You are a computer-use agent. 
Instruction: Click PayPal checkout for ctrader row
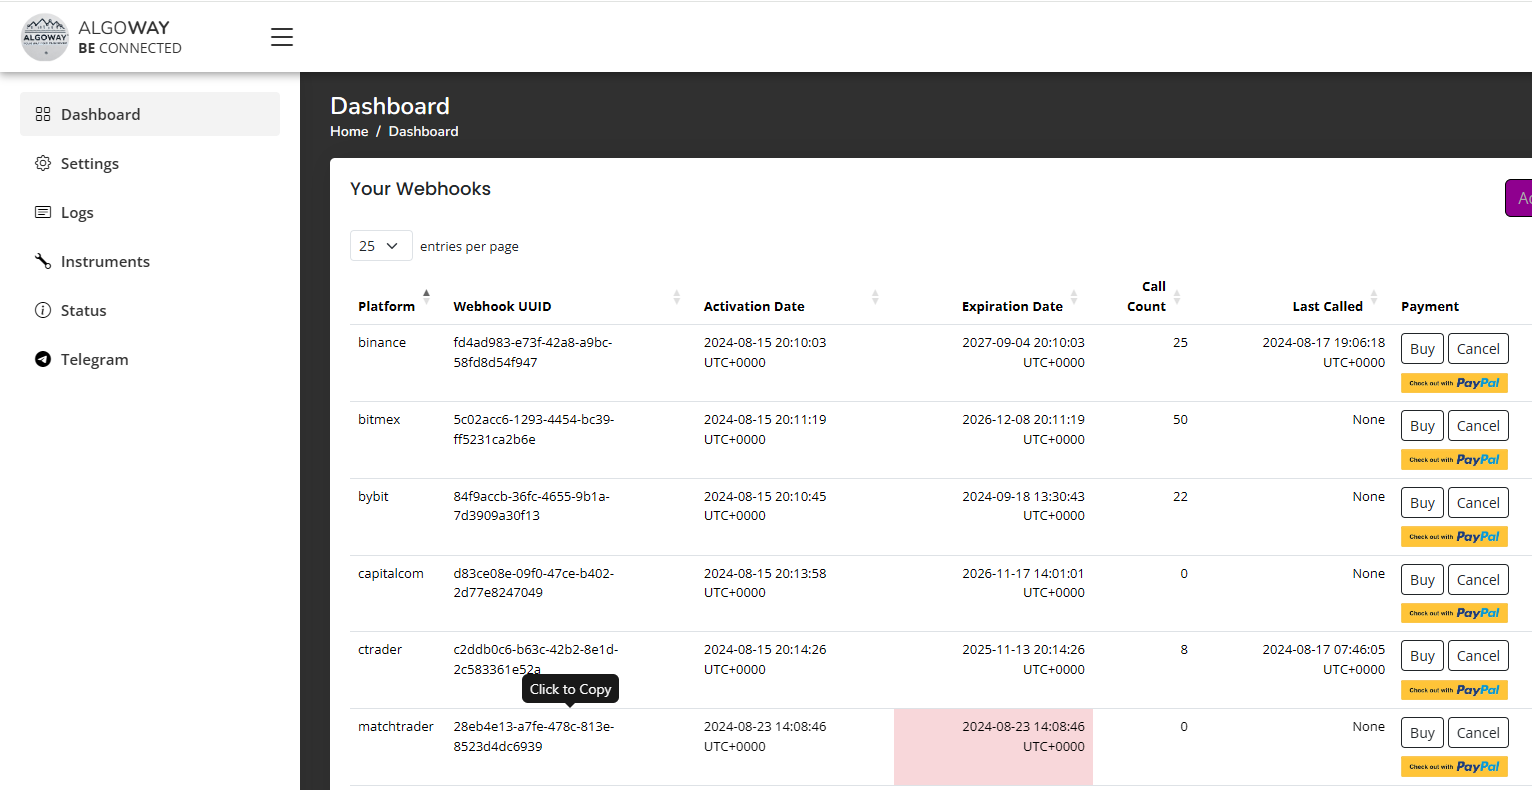(1454, 690)
